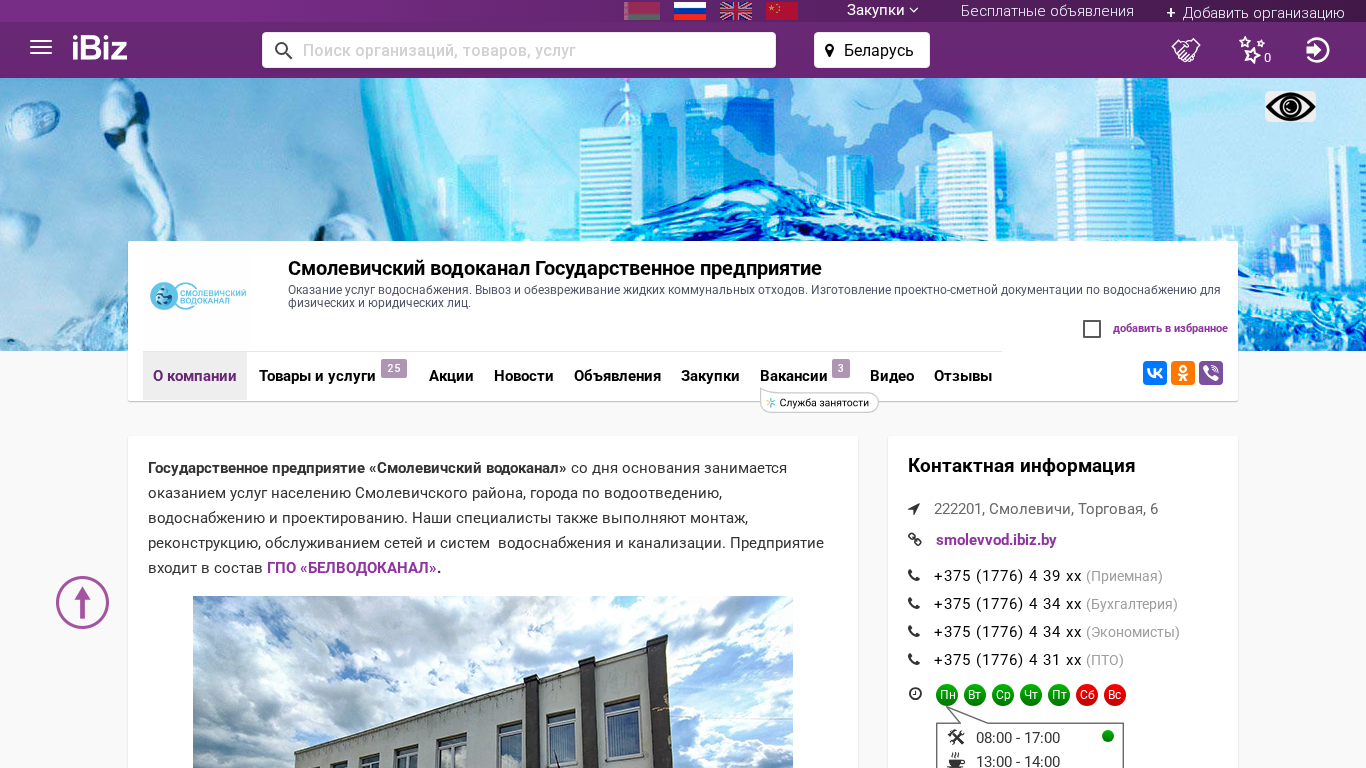Image resolution: width=1366 pixels, height=768 pixels.
Task: Click the address location arrow icon
Action: pyautogui.click(x=914, y=509)
